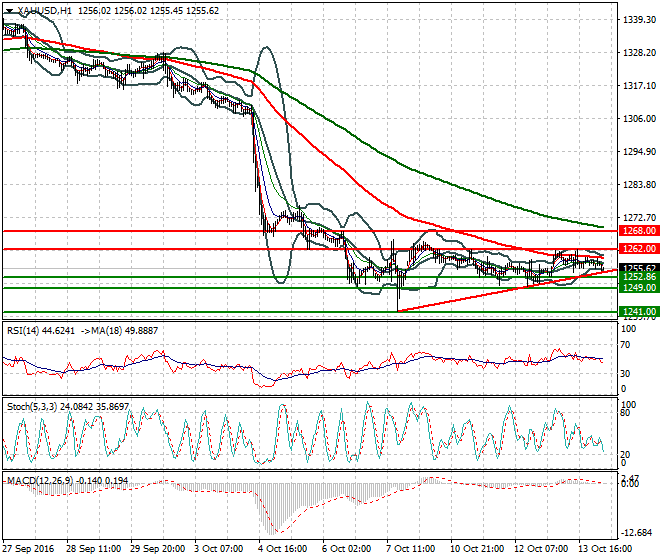The height and width of the screenshot is (560, 660).
Task: Select the 1252.86 green support level label
Action: 639,277
